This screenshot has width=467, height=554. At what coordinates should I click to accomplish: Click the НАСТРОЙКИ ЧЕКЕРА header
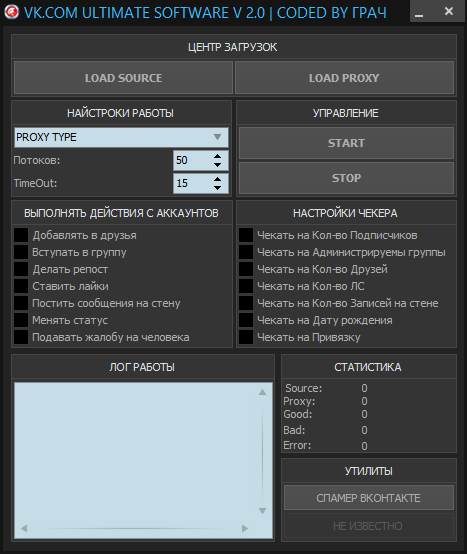pos(345,213)
